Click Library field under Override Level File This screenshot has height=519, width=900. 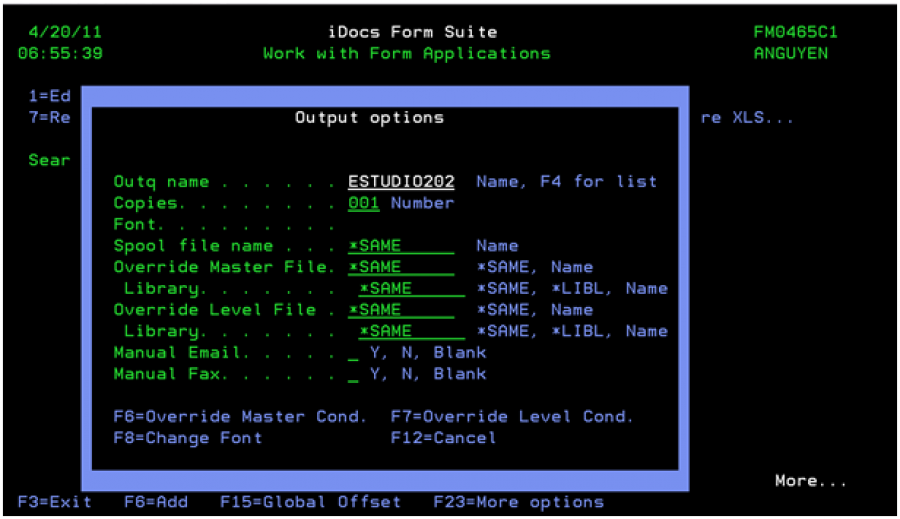(411, 331)
